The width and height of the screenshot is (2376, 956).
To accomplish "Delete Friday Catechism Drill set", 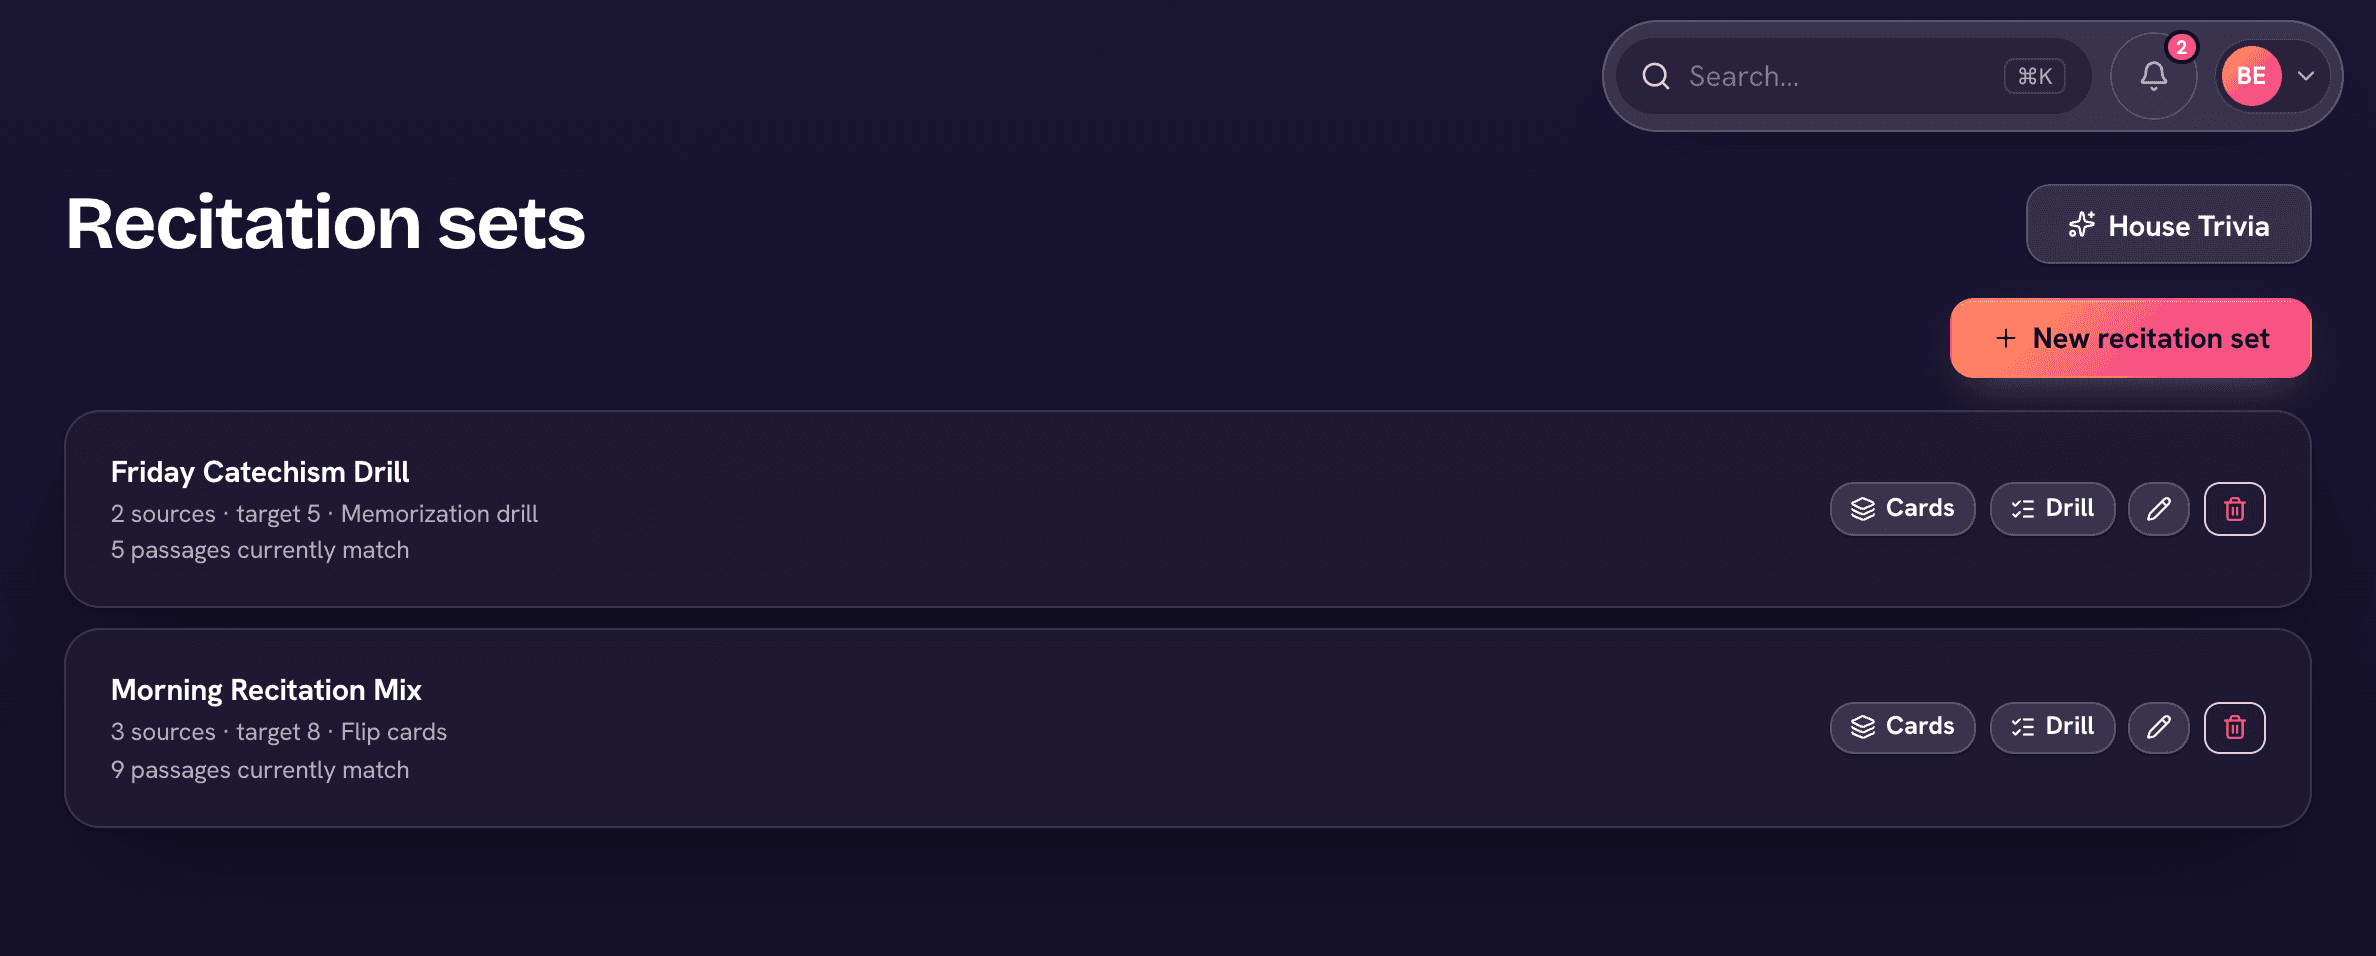I will pyautogui.click(x=2234, y=509).
